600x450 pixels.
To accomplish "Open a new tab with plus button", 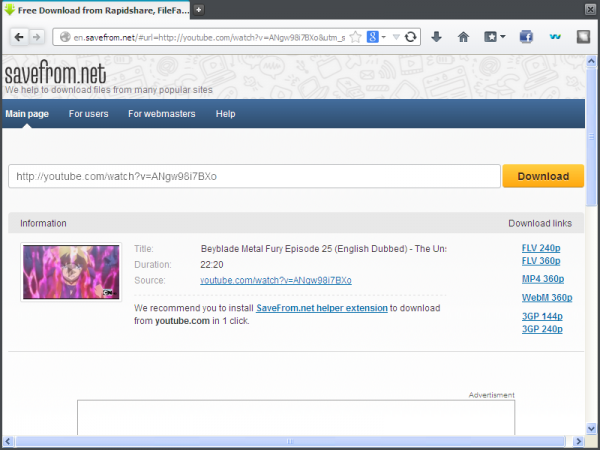I will pyautogui.click(x=198, y=10).
